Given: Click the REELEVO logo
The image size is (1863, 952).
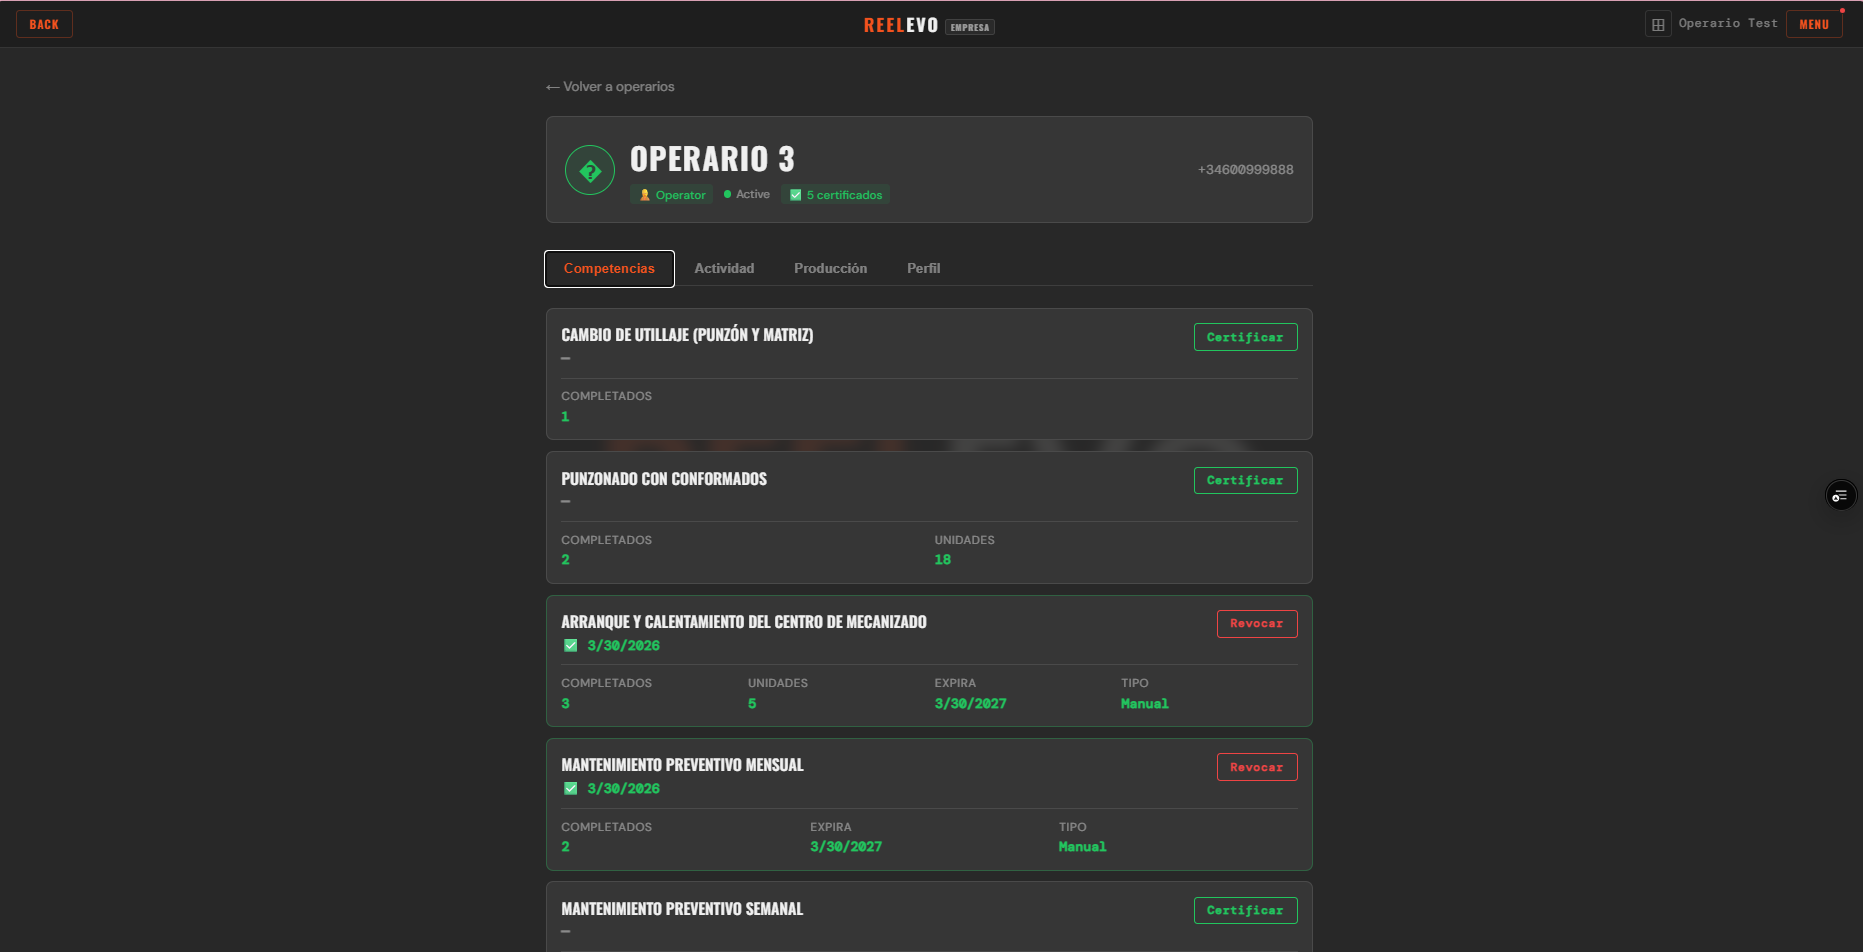Looking at the screenshot, I should coord(899,24).
